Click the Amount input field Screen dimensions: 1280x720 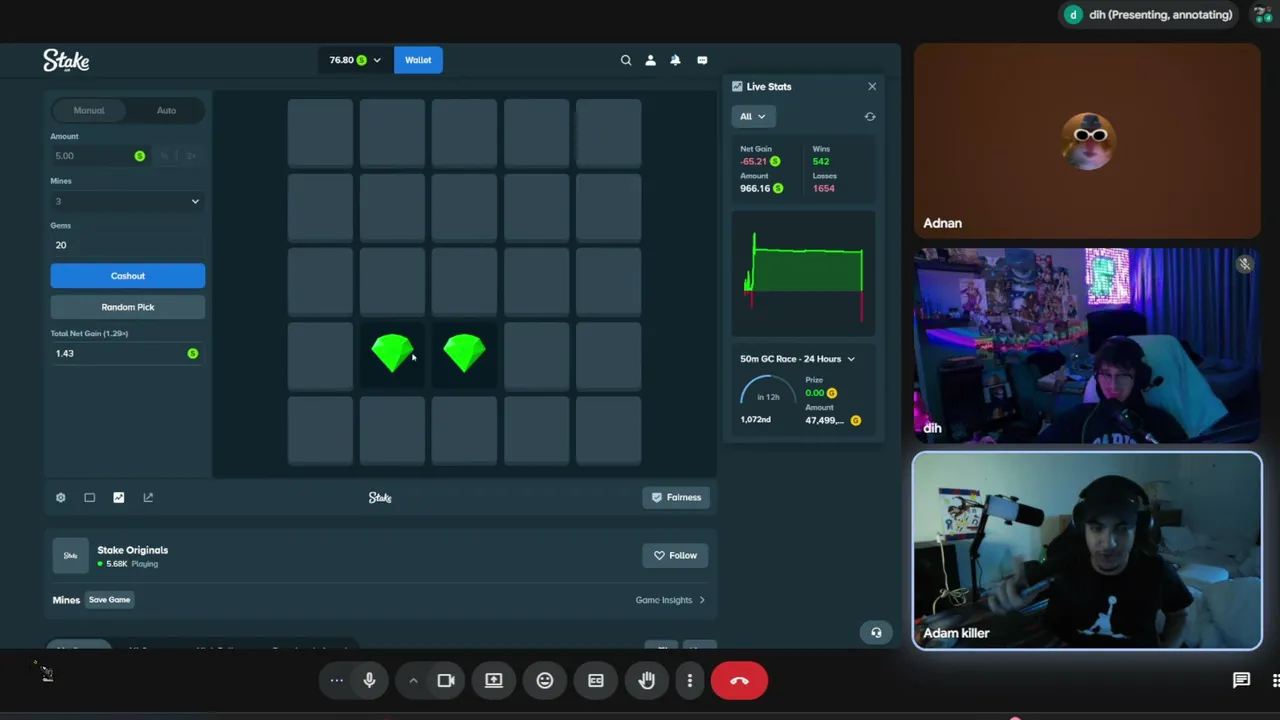coord(100,156)
